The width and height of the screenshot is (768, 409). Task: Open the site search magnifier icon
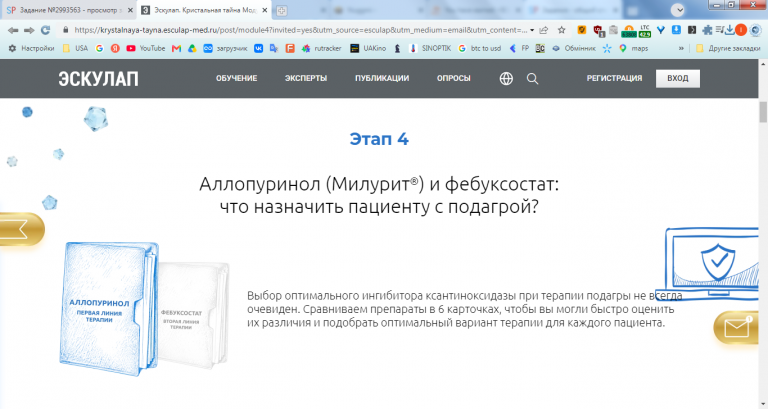click(x=532, y=79)
